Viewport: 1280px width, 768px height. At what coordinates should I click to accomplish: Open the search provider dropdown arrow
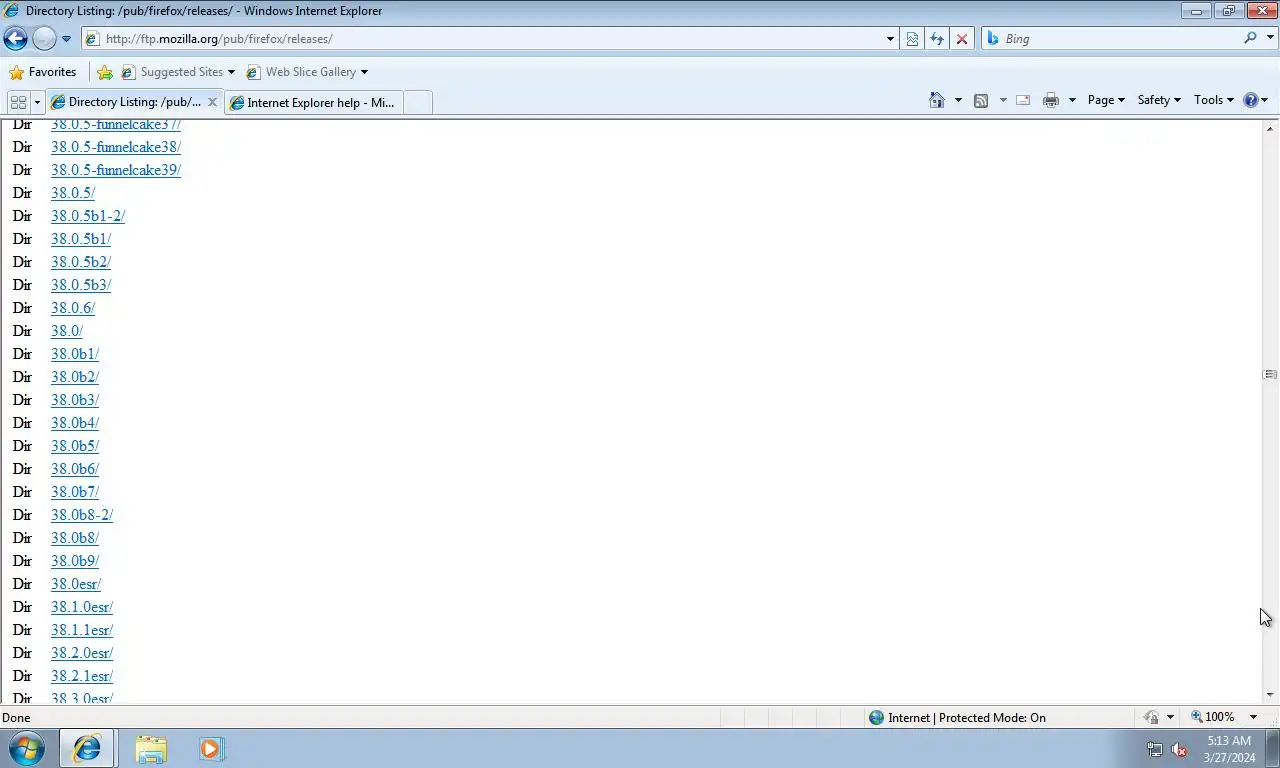tap(1270, 38)
